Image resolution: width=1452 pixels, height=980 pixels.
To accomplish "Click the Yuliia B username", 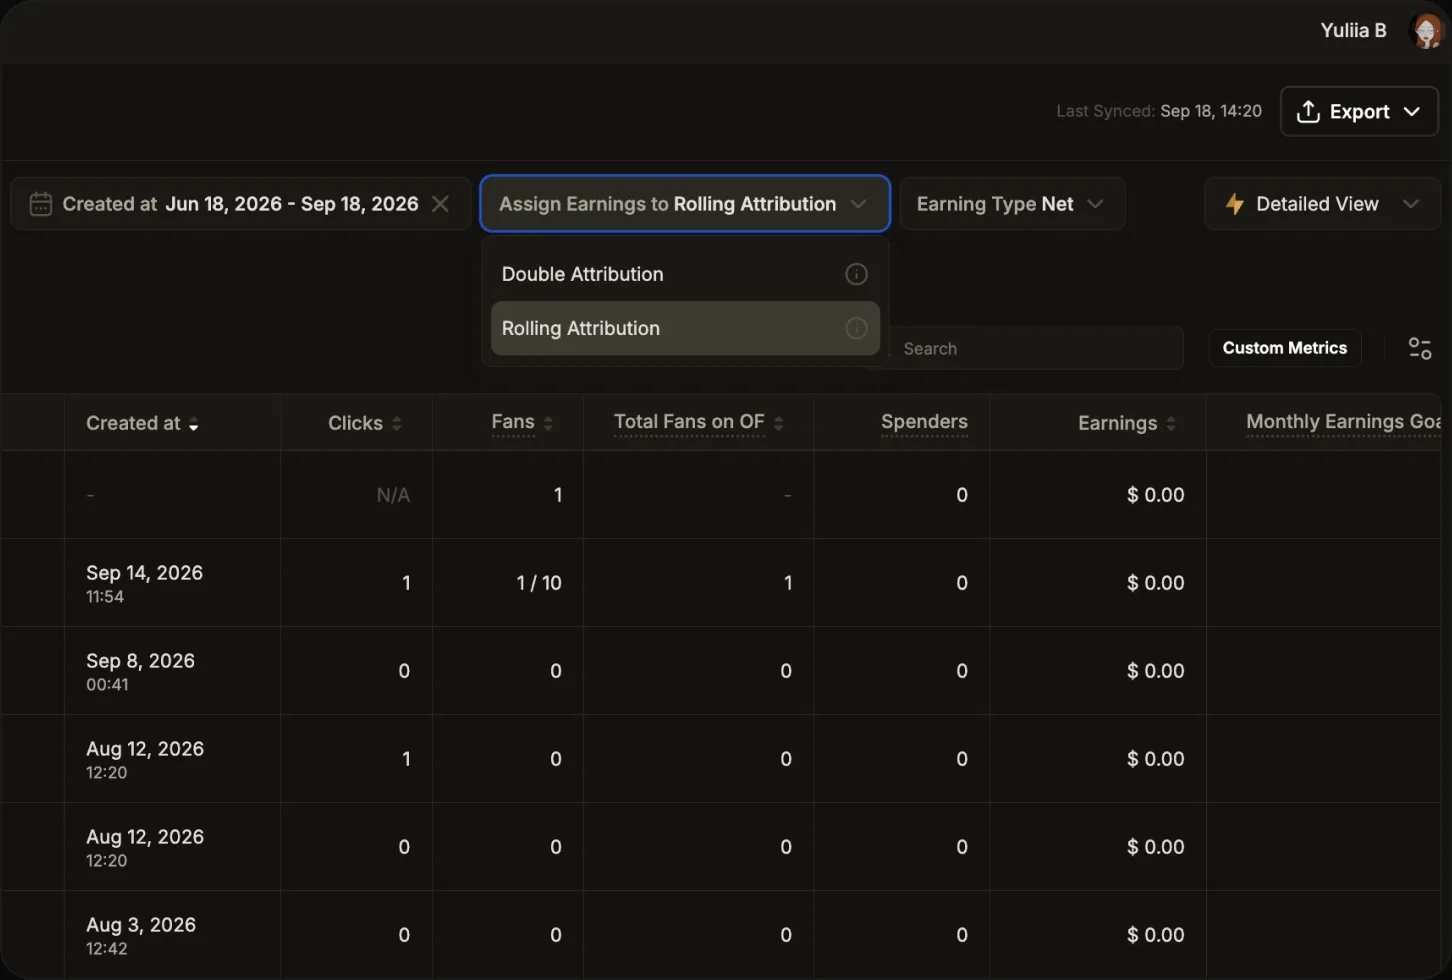I will pyautogui.click(x=1353, y=31).
